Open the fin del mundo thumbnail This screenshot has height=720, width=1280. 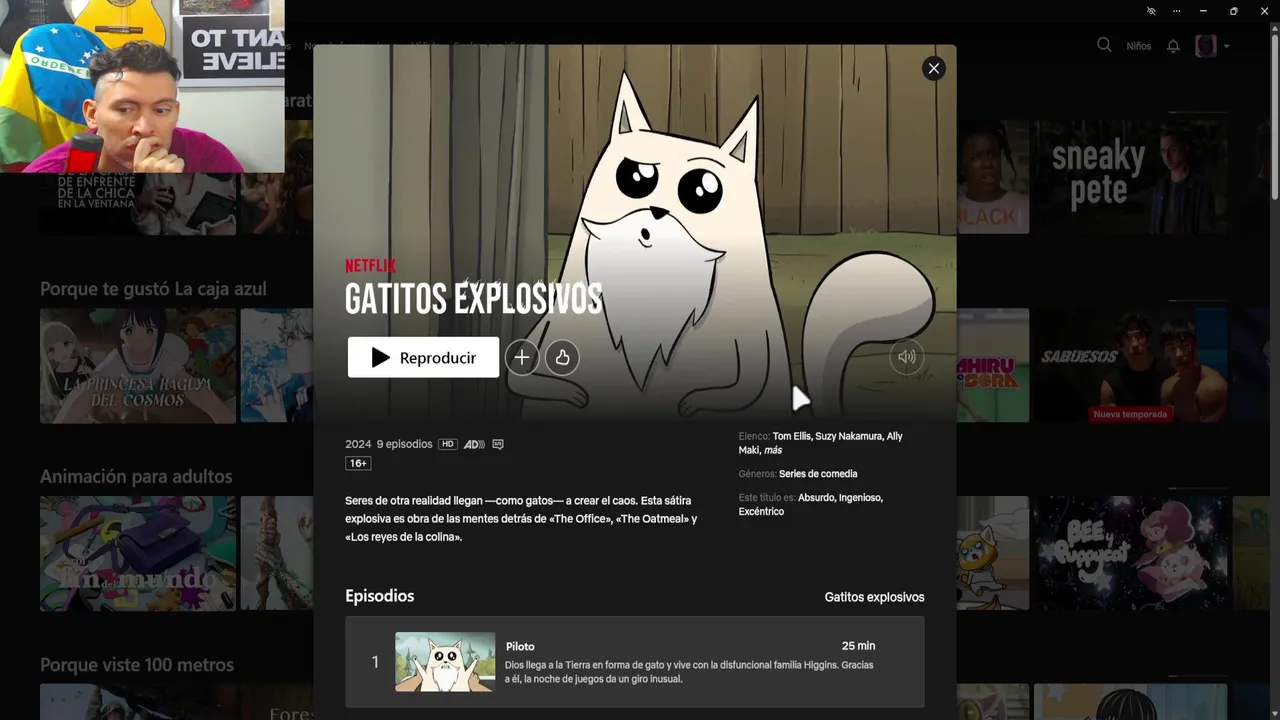point(138,553)
